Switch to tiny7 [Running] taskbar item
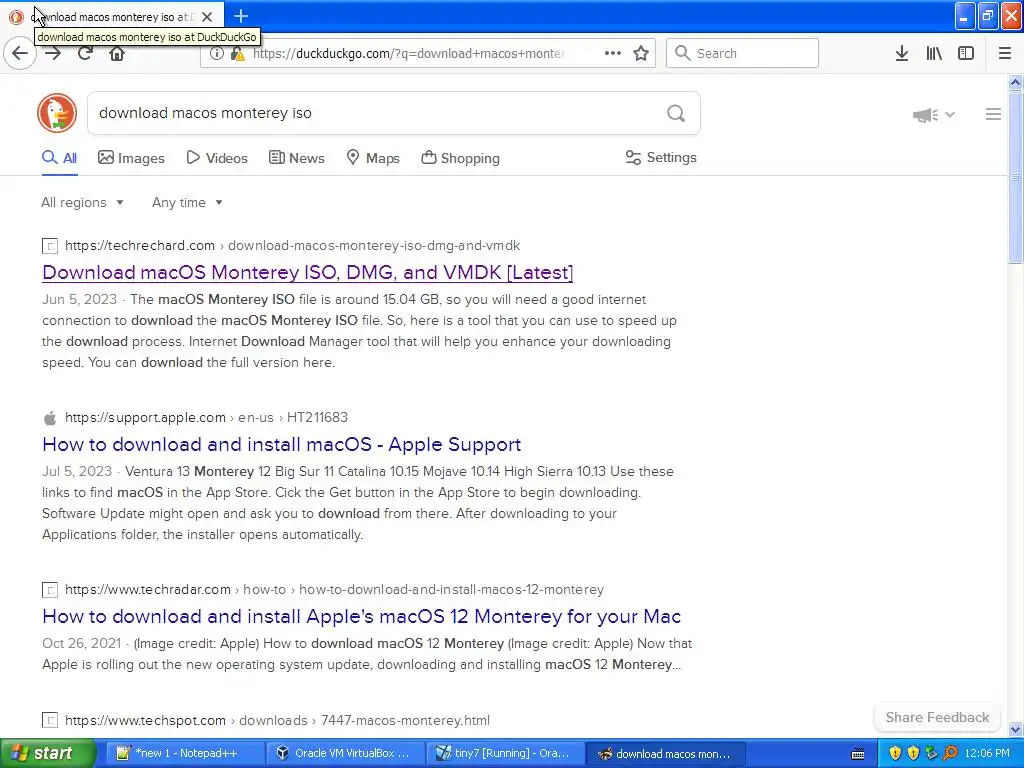Screen dimensions: 1024x768 (x=506, y=753)
